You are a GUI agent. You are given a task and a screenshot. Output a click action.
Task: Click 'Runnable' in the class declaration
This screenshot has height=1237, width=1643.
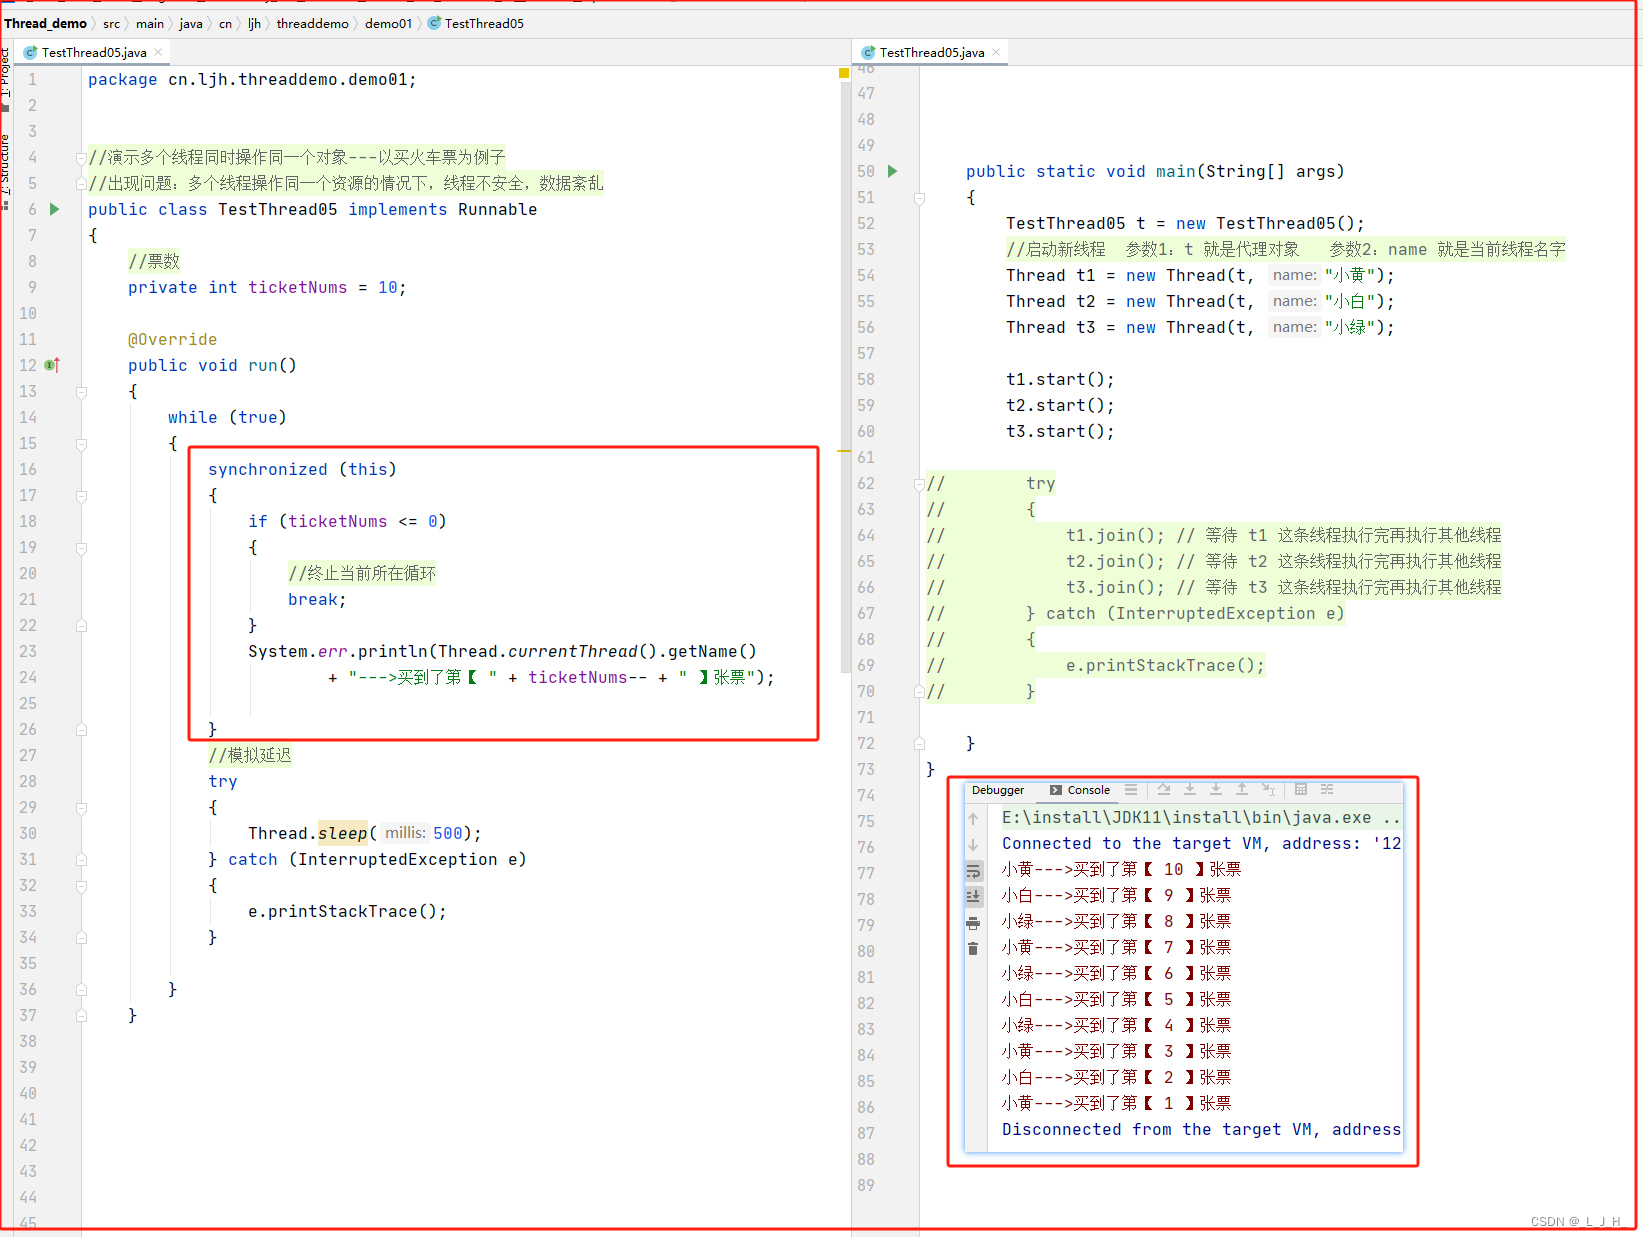(x=497, y=210)
